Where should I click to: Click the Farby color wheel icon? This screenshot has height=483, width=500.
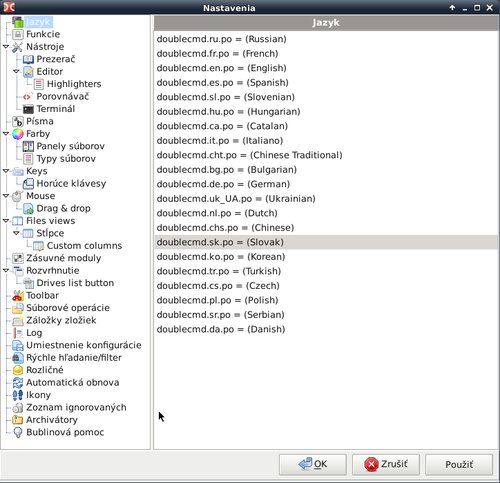(18, 134)
